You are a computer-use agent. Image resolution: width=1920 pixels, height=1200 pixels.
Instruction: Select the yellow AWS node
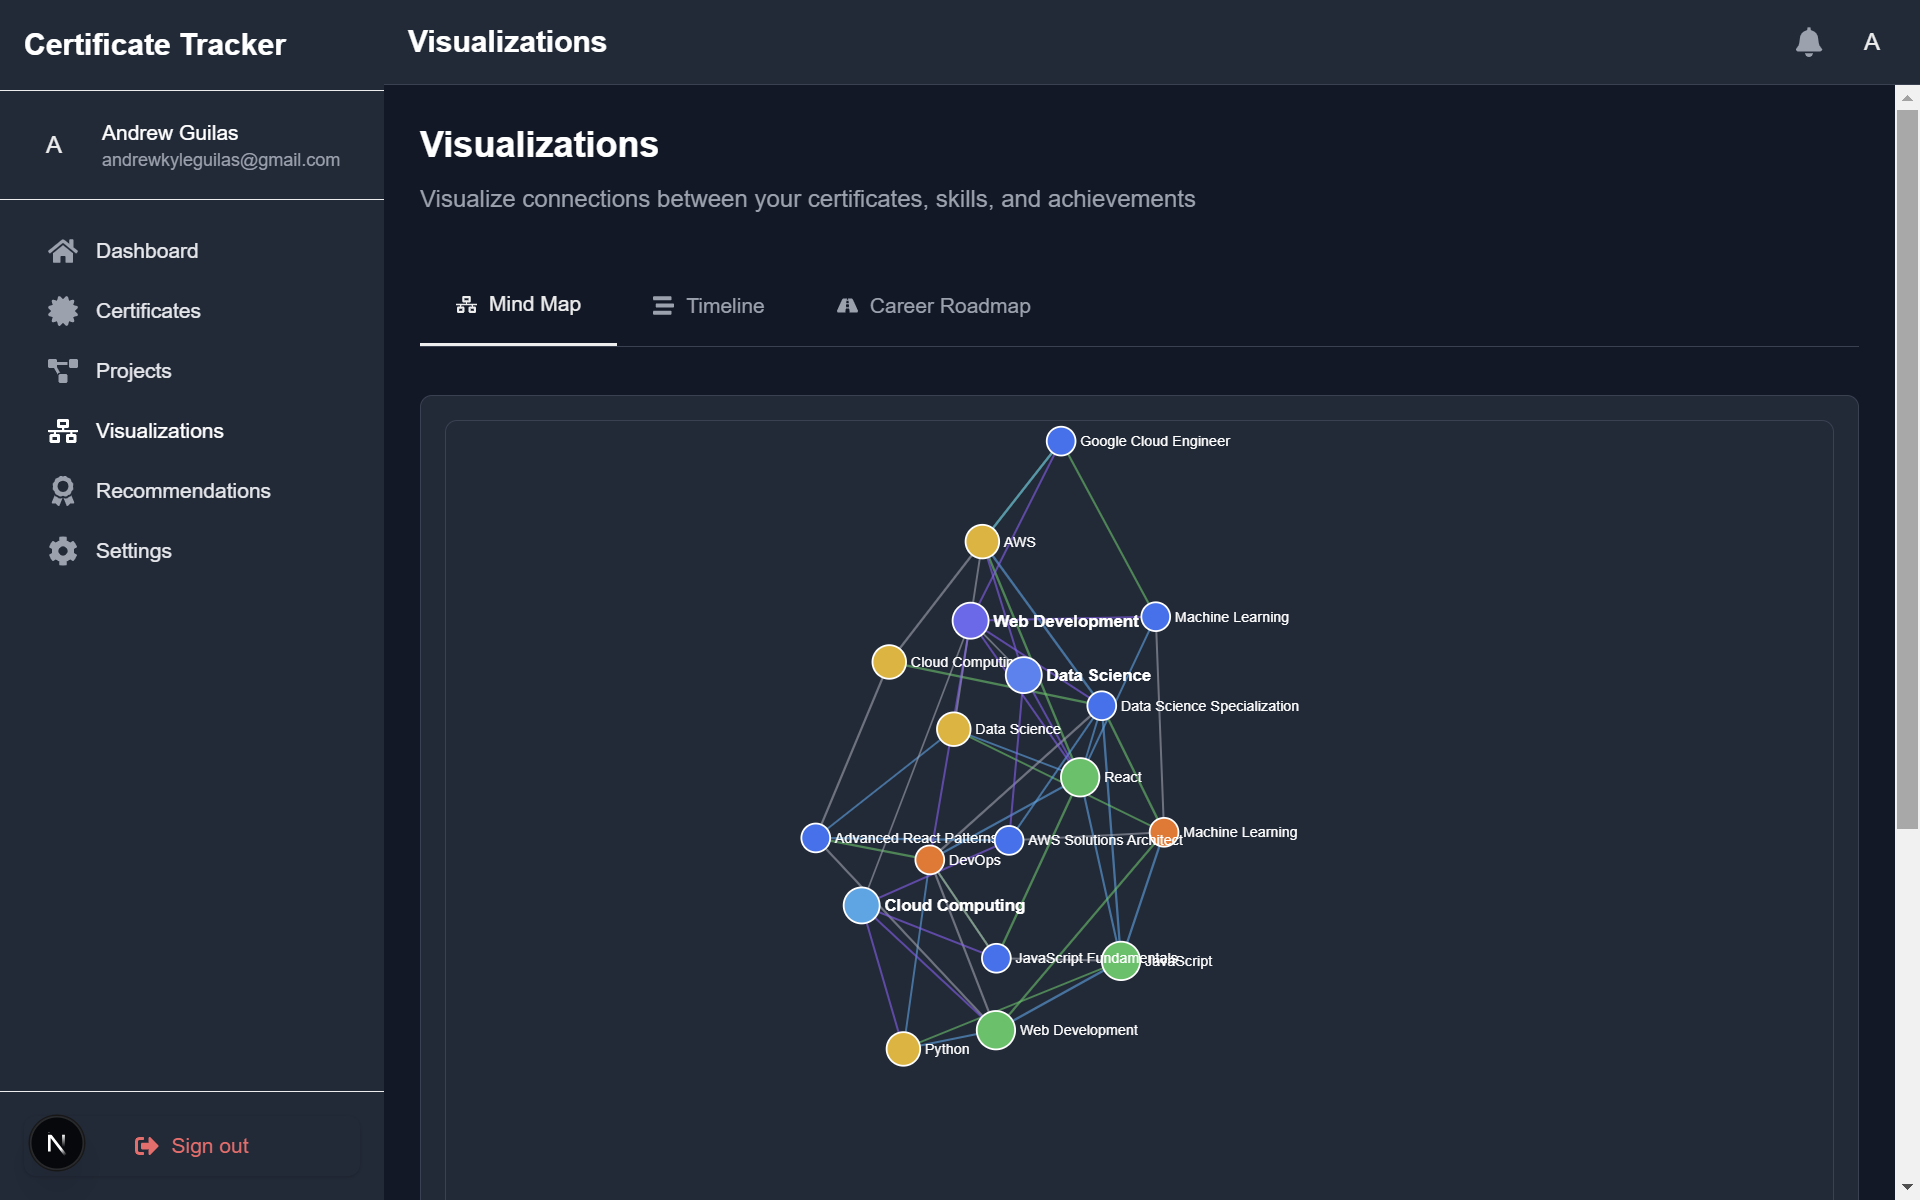tap(981, 541)
